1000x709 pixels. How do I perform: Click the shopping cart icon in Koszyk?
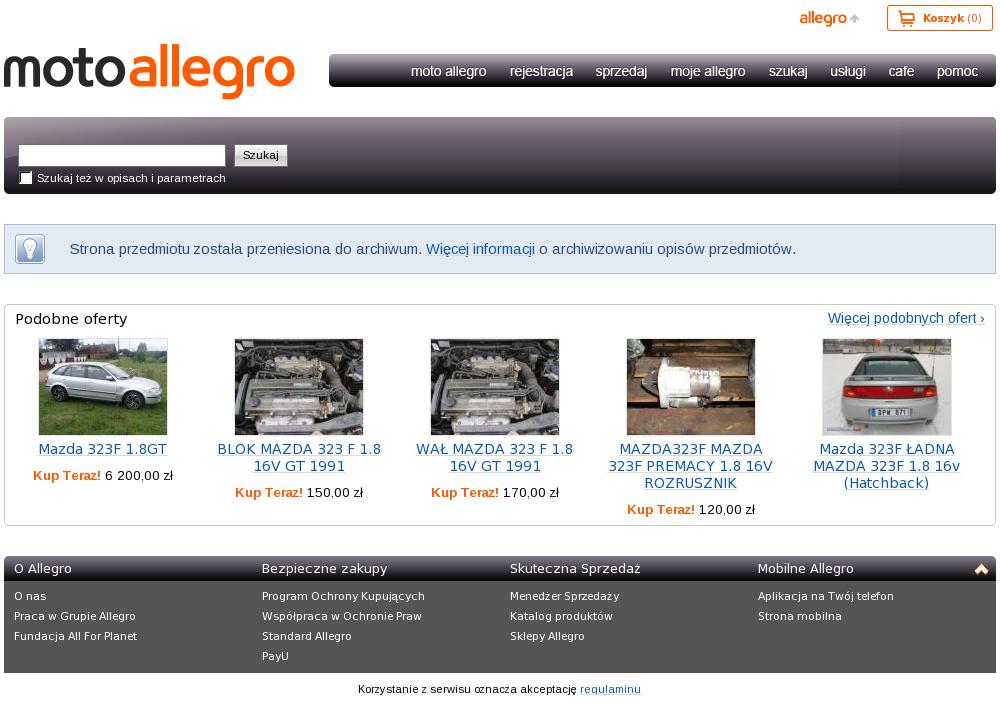coord(906,18)
